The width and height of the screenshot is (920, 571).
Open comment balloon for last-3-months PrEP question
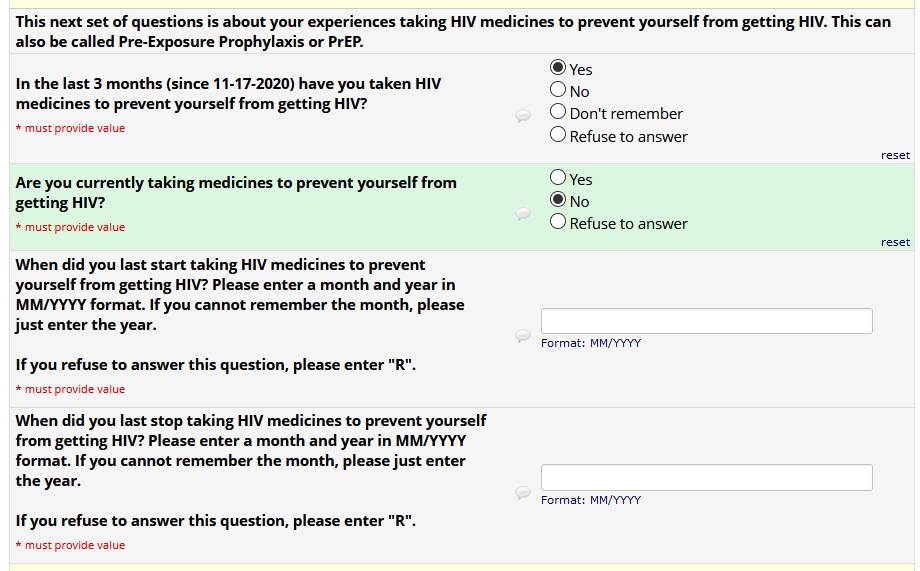point(522,116)
